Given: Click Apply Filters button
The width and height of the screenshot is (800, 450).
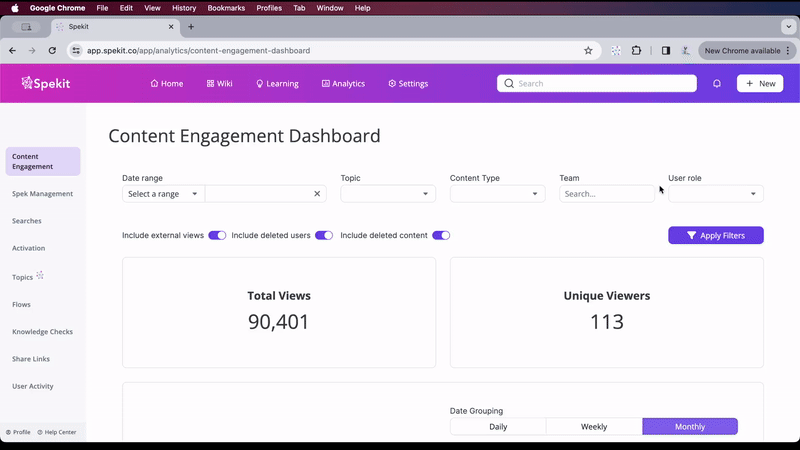Looking at the screenshot, I should 716,235.
